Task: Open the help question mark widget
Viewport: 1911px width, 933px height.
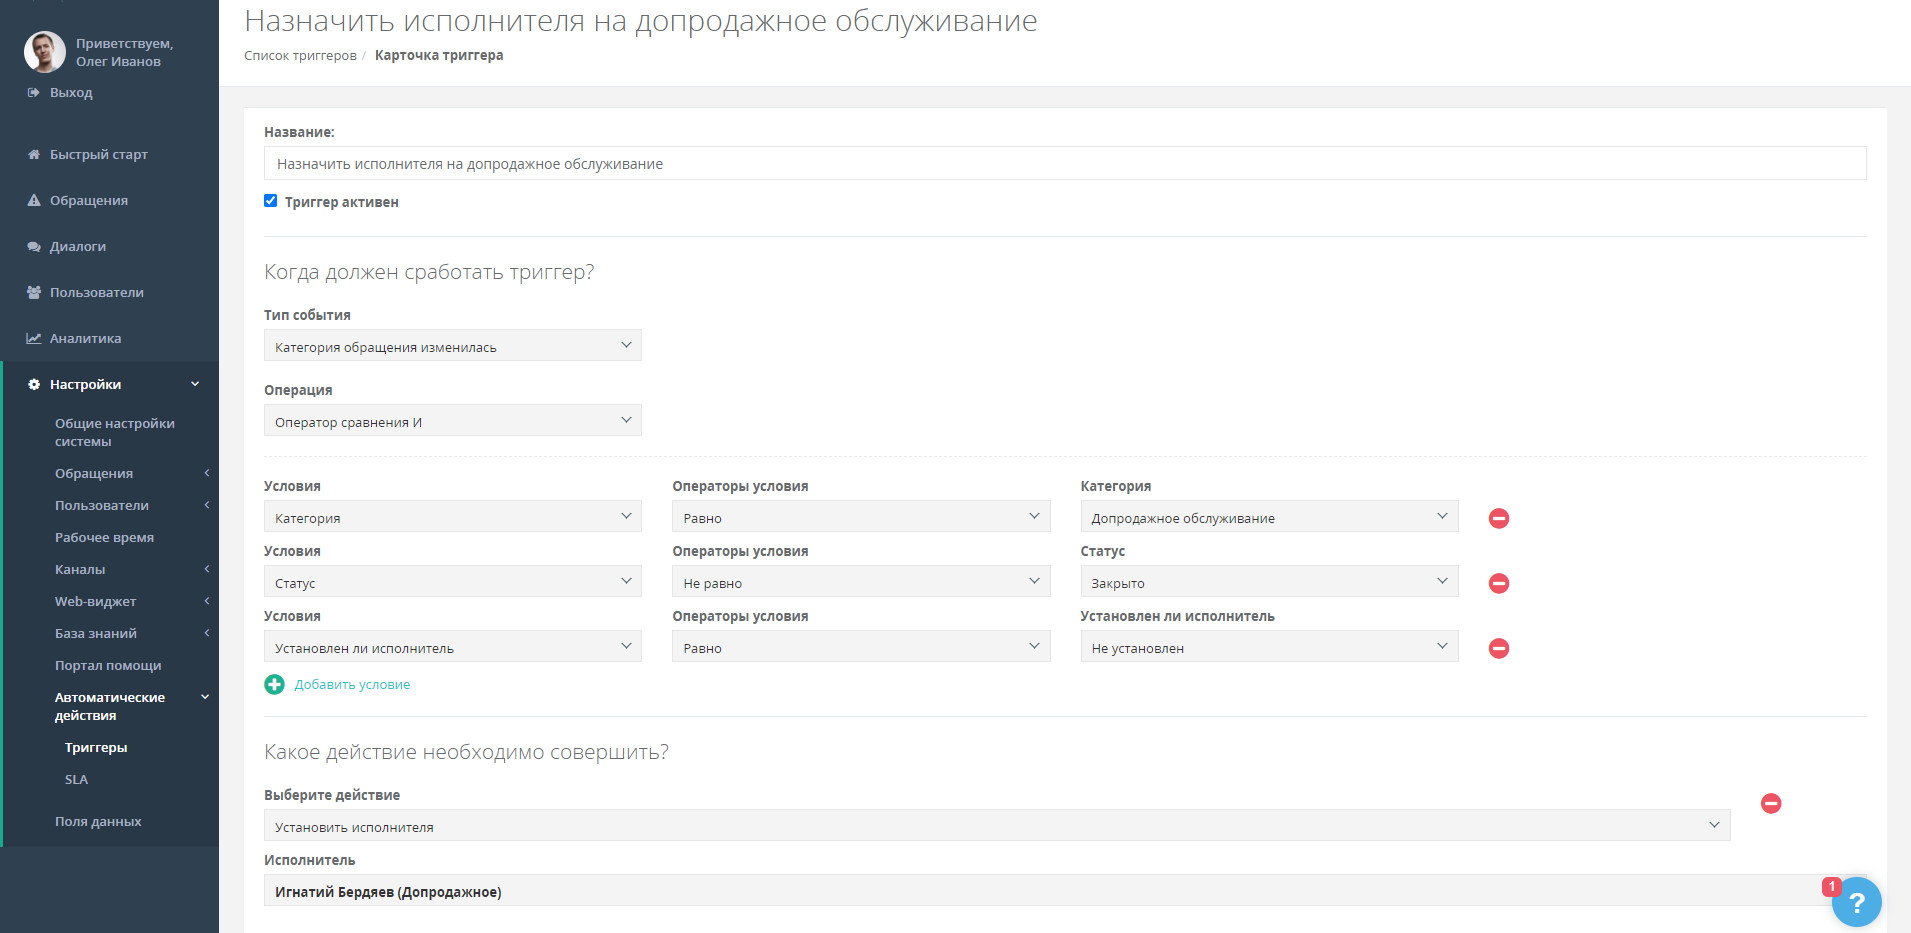Action: point(1857,902)
